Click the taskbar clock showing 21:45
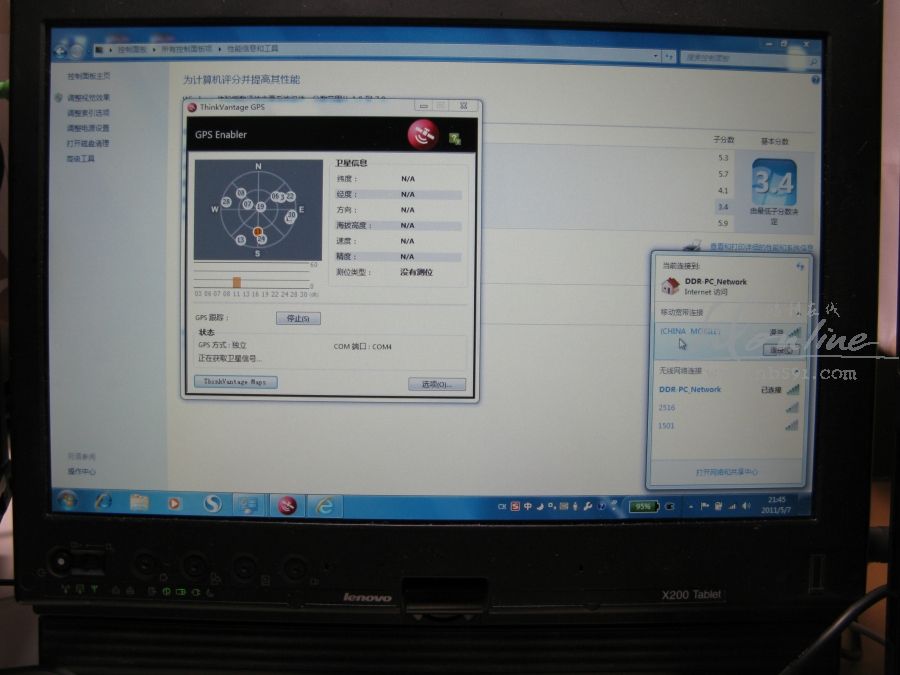 click(777, 505)
